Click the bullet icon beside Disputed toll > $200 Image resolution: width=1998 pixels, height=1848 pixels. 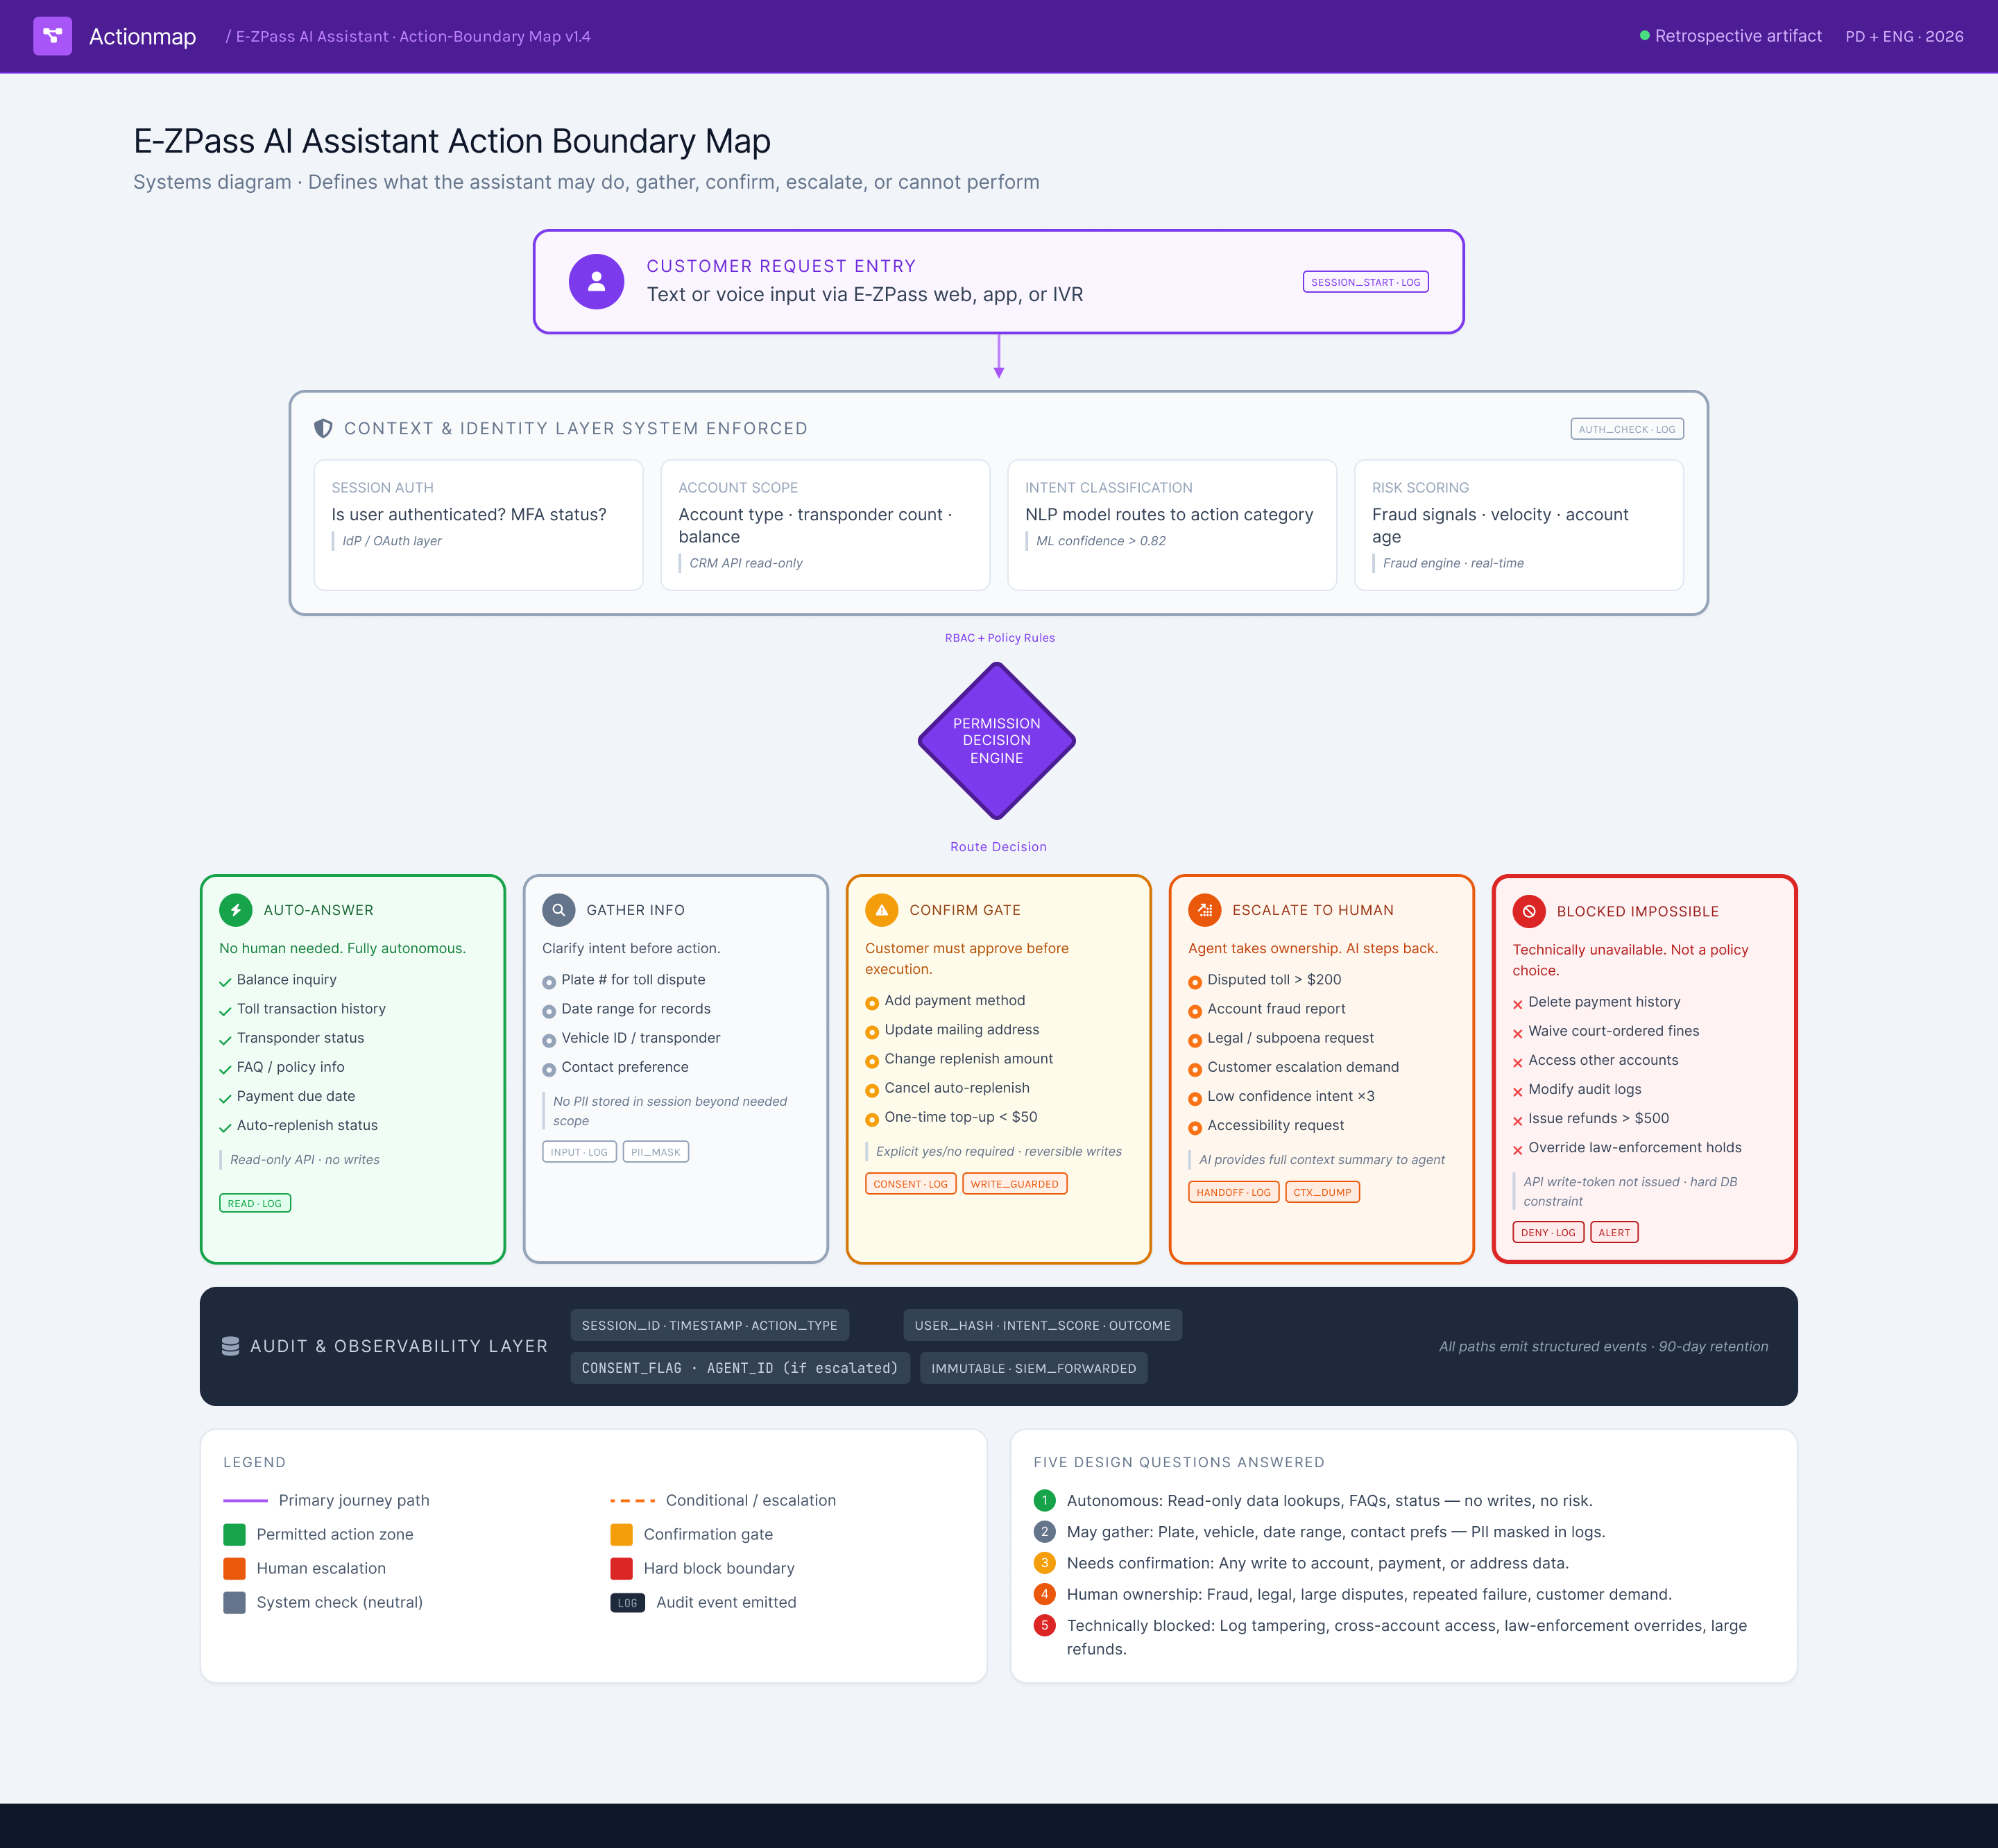[x=1195, y=982]
